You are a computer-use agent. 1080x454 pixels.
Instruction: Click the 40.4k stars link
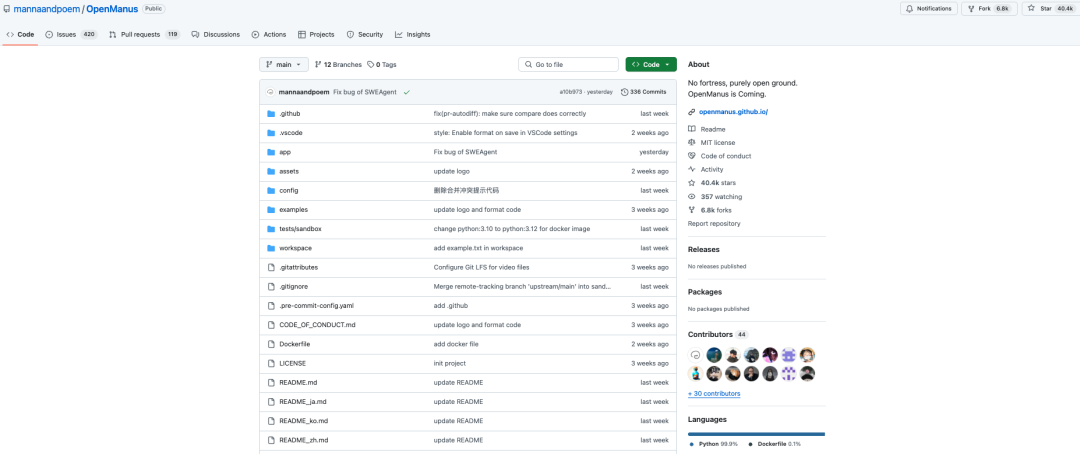(718, 183)
